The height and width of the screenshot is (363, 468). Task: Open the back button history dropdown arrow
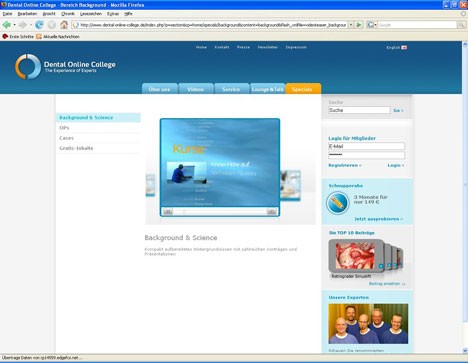[x=14, y=25]
